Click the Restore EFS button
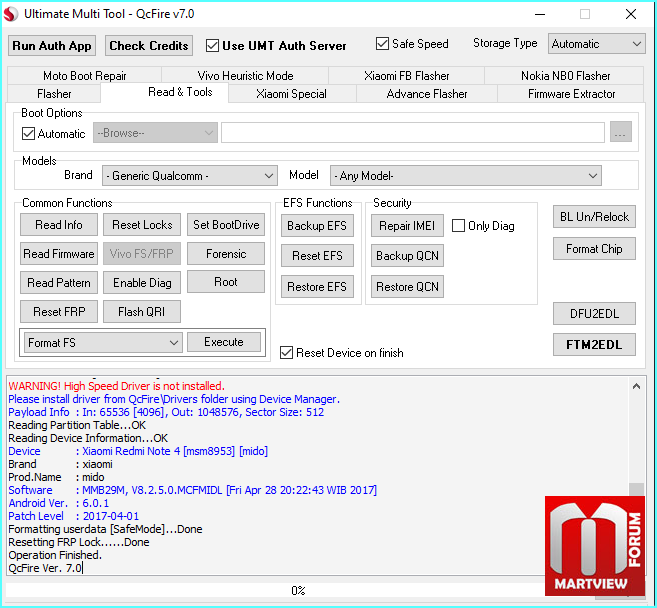This screenshot has height=608, width=657. pyautogui.click(x=317, y=286)
